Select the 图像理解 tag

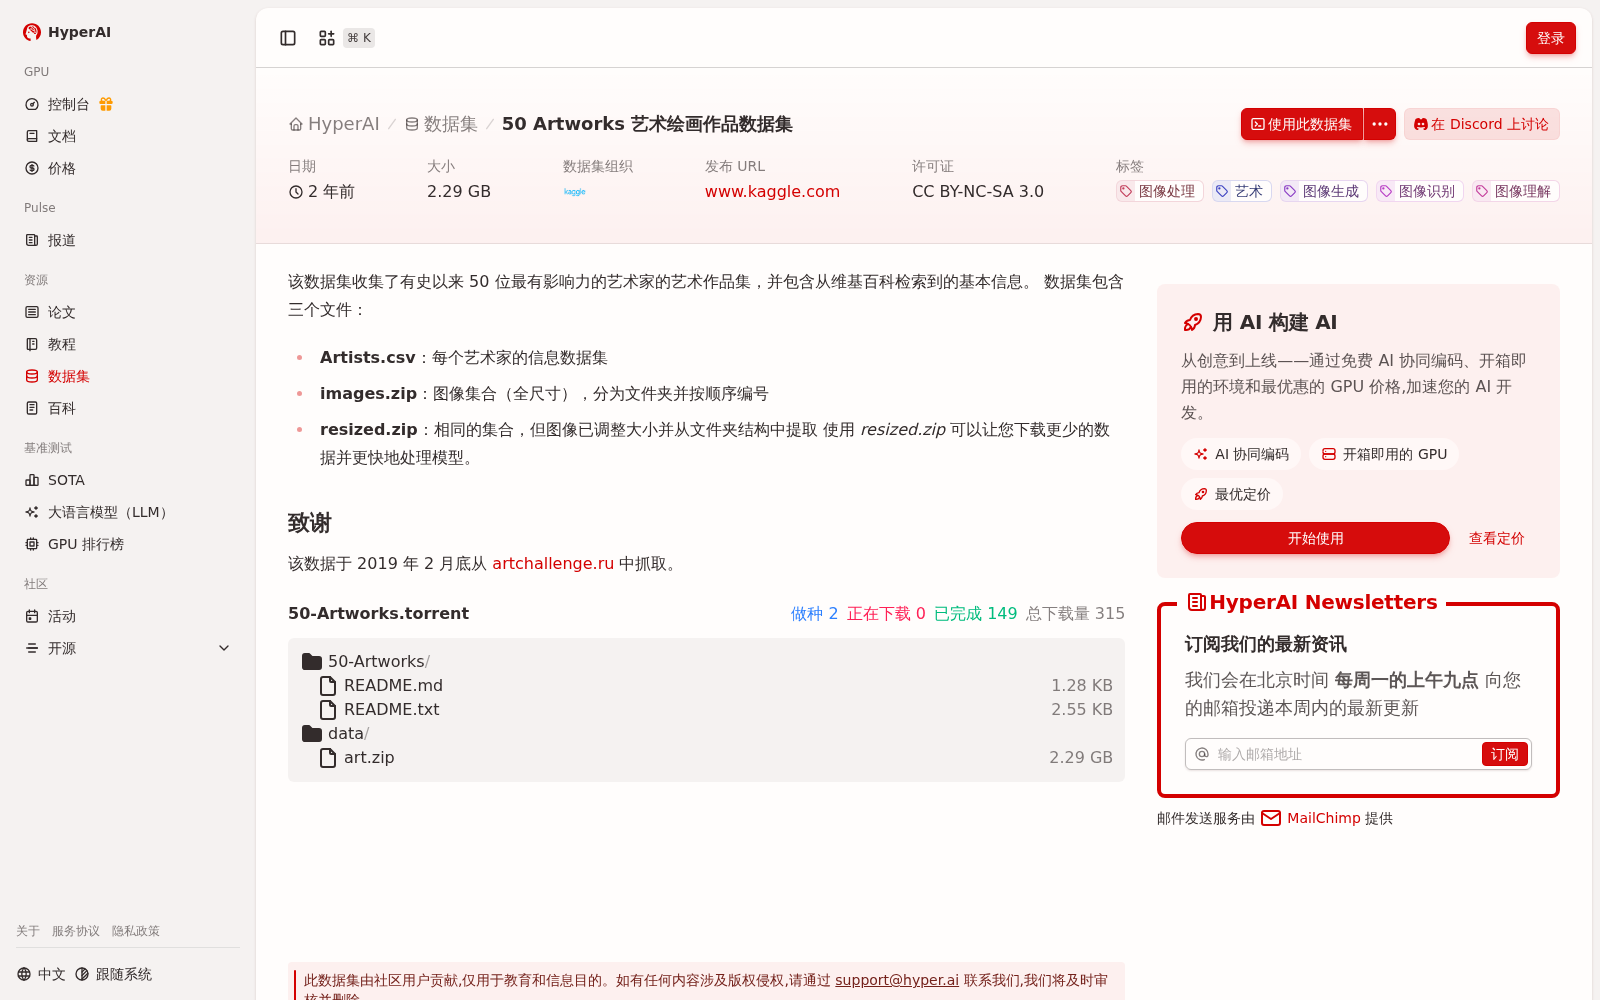pyautogui.click(x=1515, y=191)
